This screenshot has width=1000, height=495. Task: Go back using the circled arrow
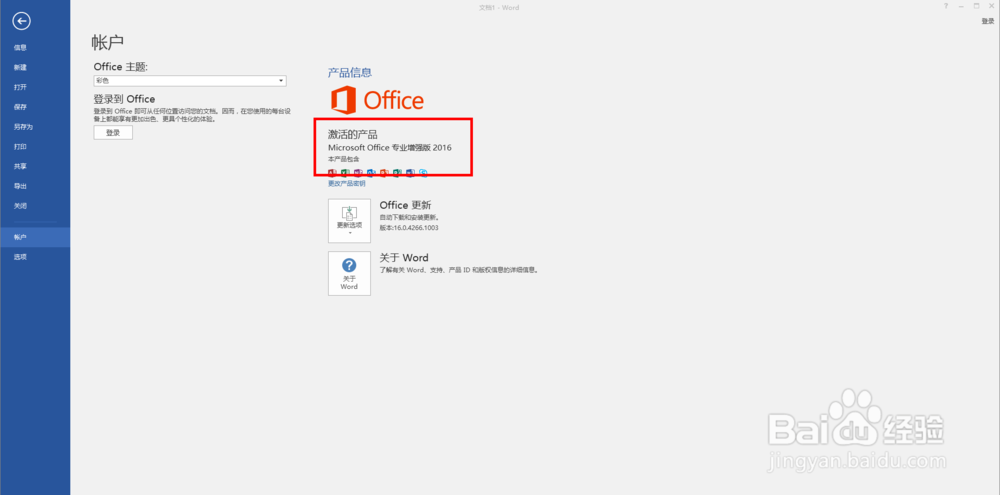coord(22,21)
